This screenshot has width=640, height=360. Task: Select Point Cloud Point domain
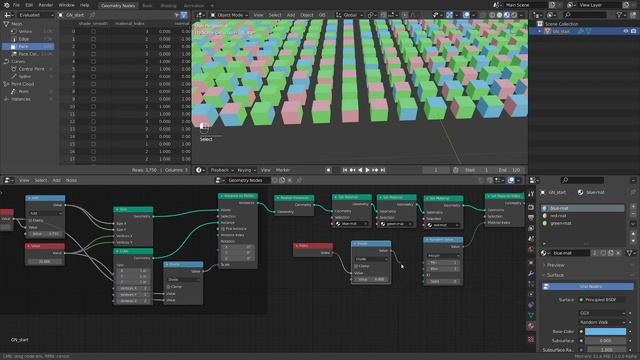click(28, 91)
